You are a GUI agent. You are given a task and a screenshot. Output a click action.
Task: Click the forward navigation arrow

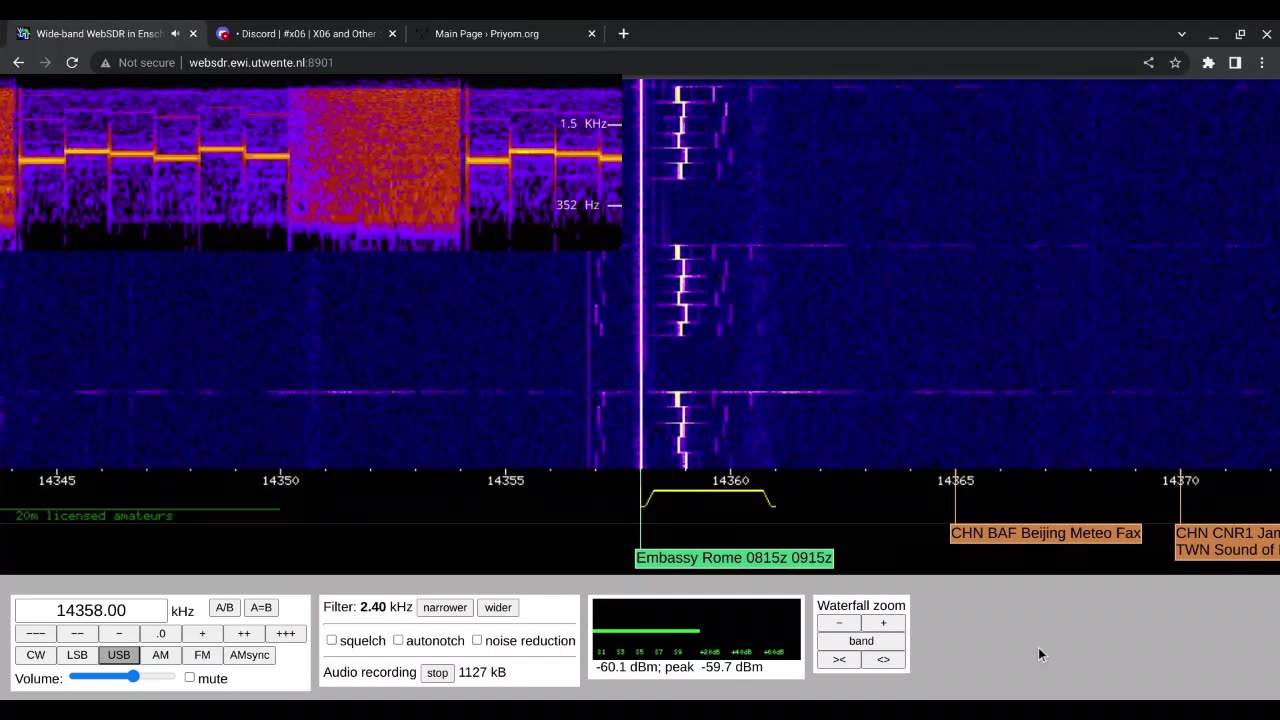[45, 62]
